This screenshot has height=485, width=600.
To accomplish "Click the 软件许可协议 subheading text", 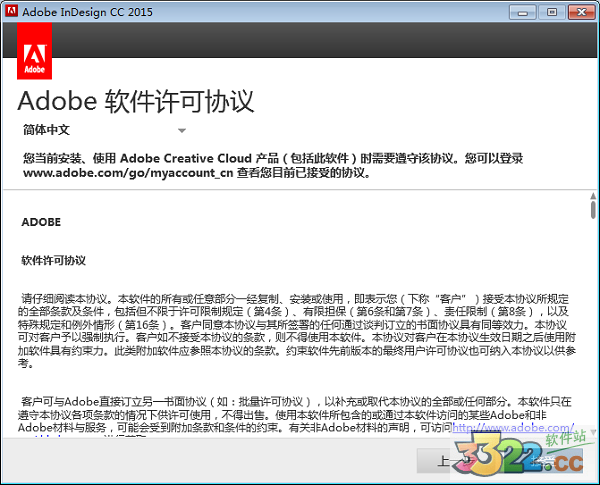I will (53, 261).
